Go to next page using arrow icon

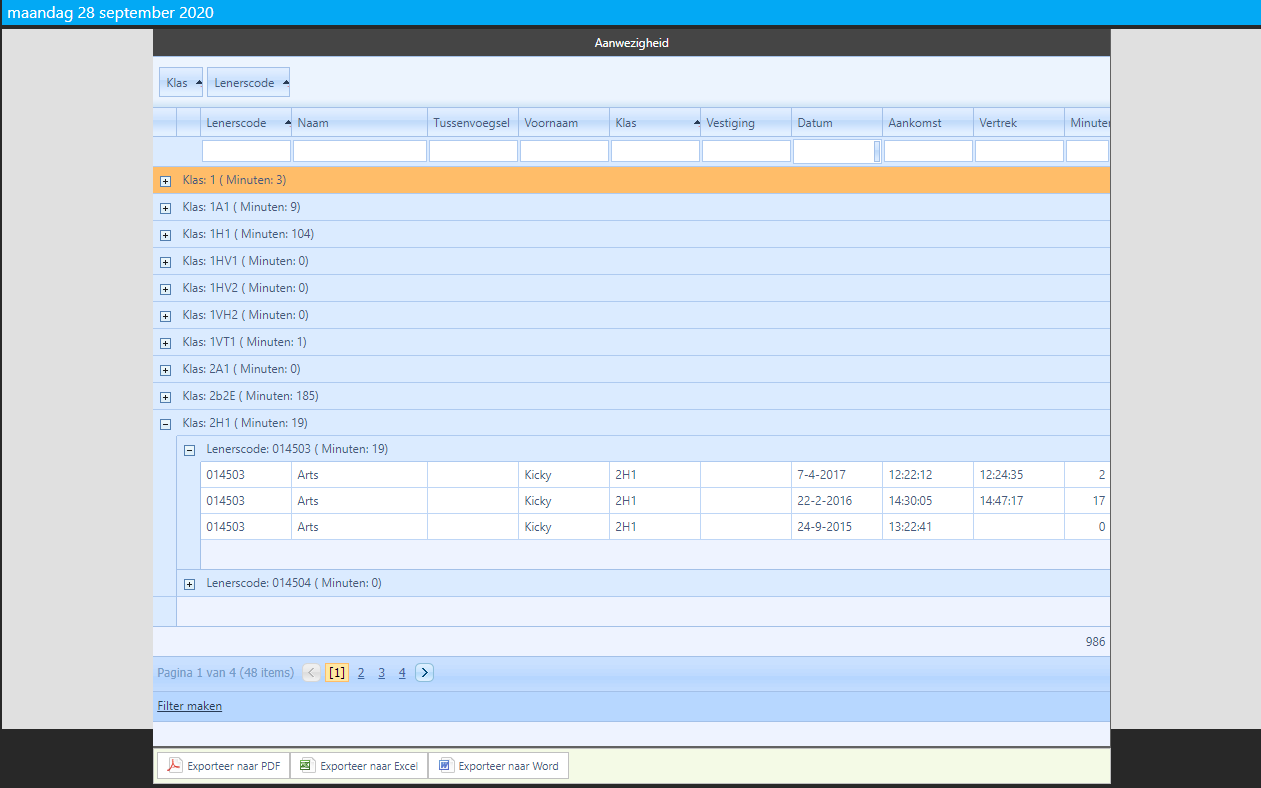pos(424,673)
